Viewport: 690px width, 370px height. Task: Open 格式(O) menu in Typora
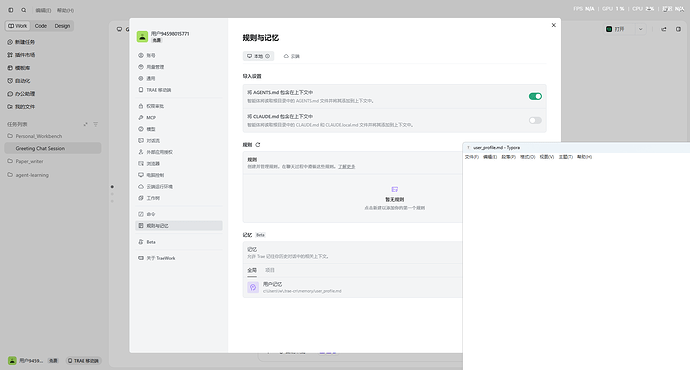[527, 157]
